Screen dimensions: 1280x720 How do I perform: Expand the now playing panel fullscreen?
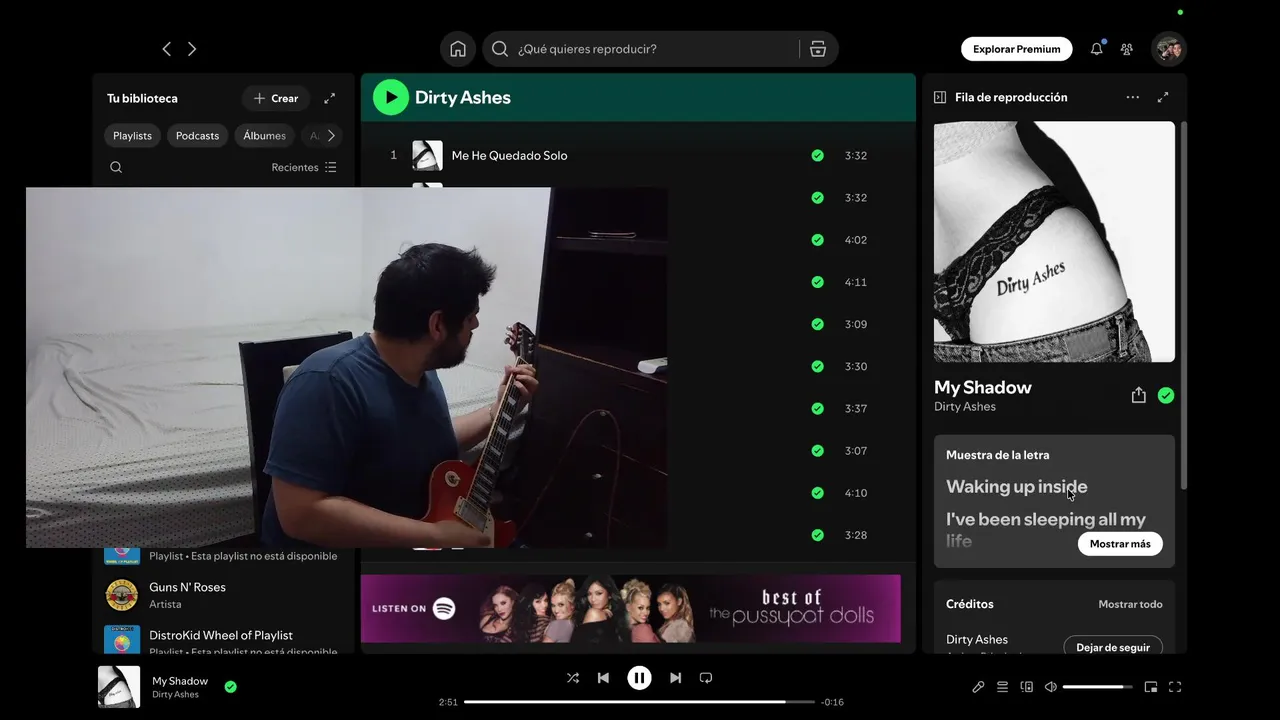(1163, 97)
